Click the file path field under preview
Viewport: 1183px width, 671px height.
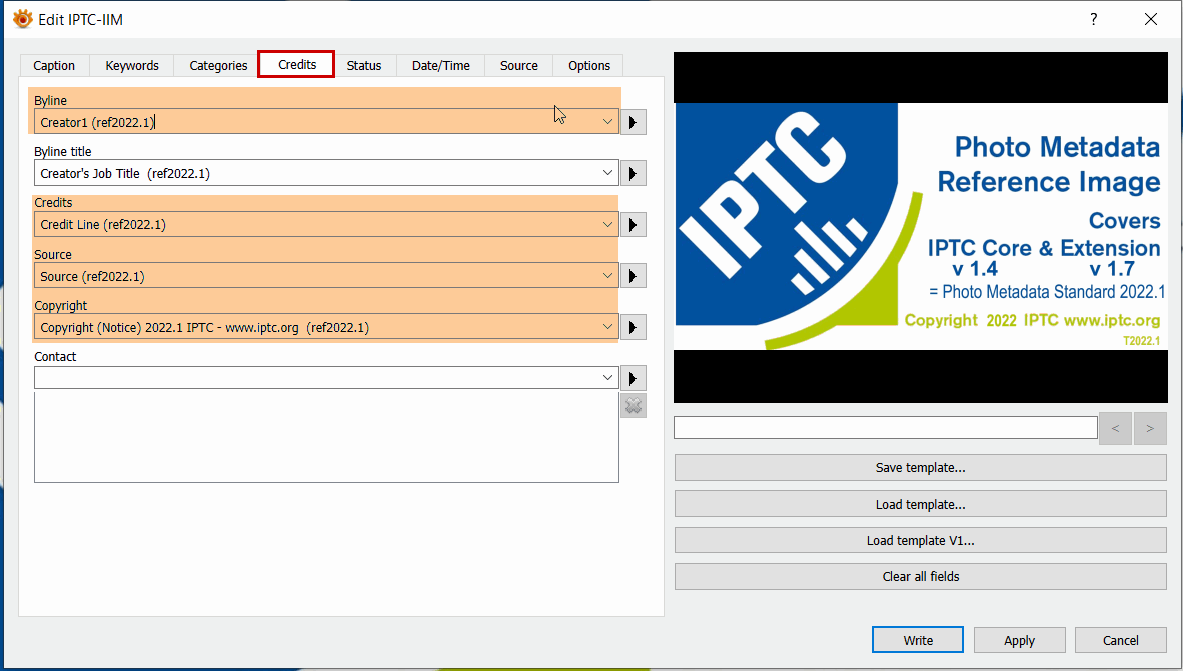click(x=886, y=427)
